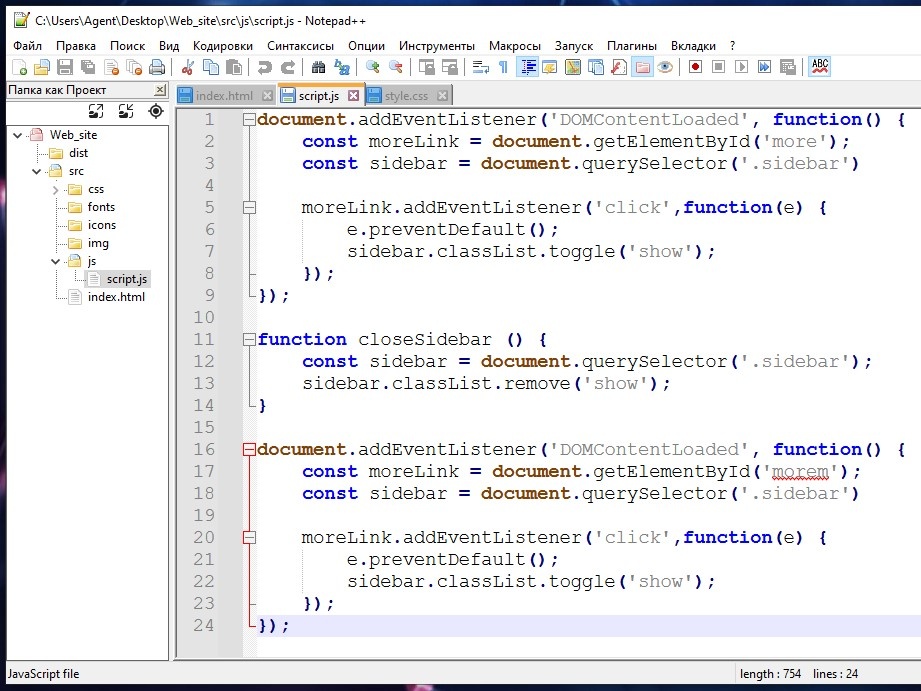This screenshot has width=921, height=691.
Task: Click the Zoom in magnifier icon
Action: (x=372, y=67)
